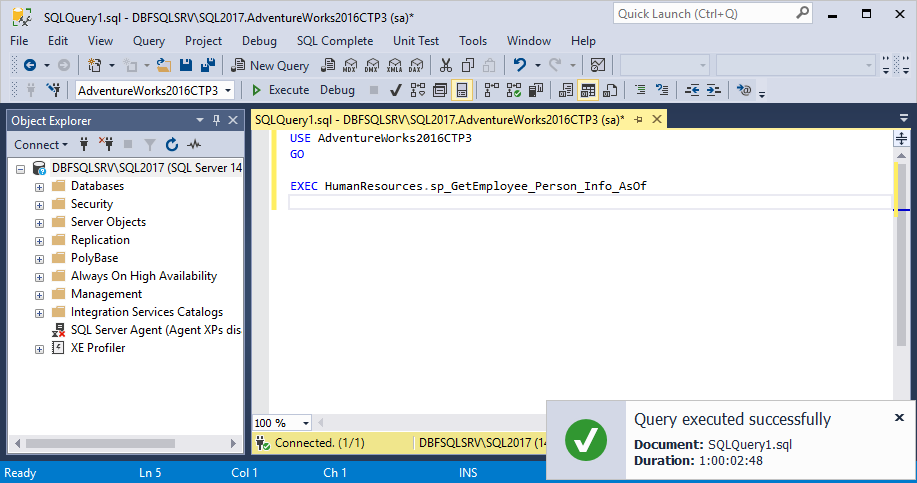917x483 pixels.
Task: Toggle Include Client Statistics
Action: pyautogui.click(x=536, y=90)
